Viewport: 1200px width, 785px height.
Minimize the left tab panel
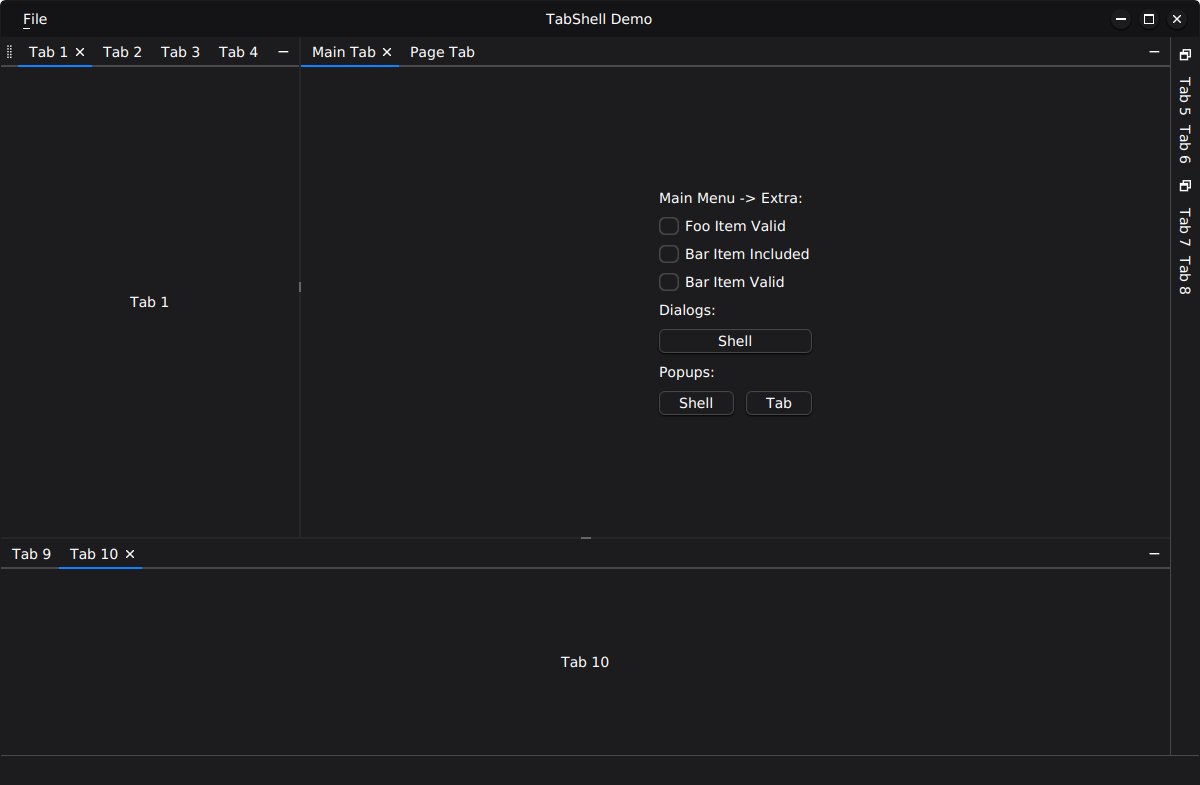tap(283, 52)
